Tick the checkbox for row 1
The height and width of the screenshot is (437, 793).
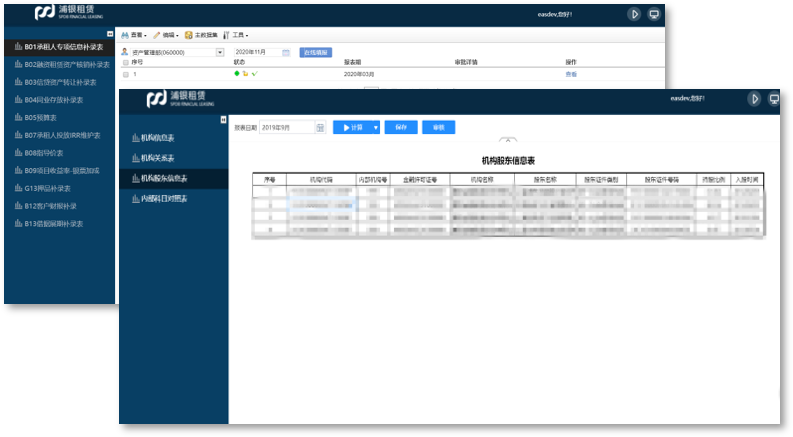[x=125, y=74]
